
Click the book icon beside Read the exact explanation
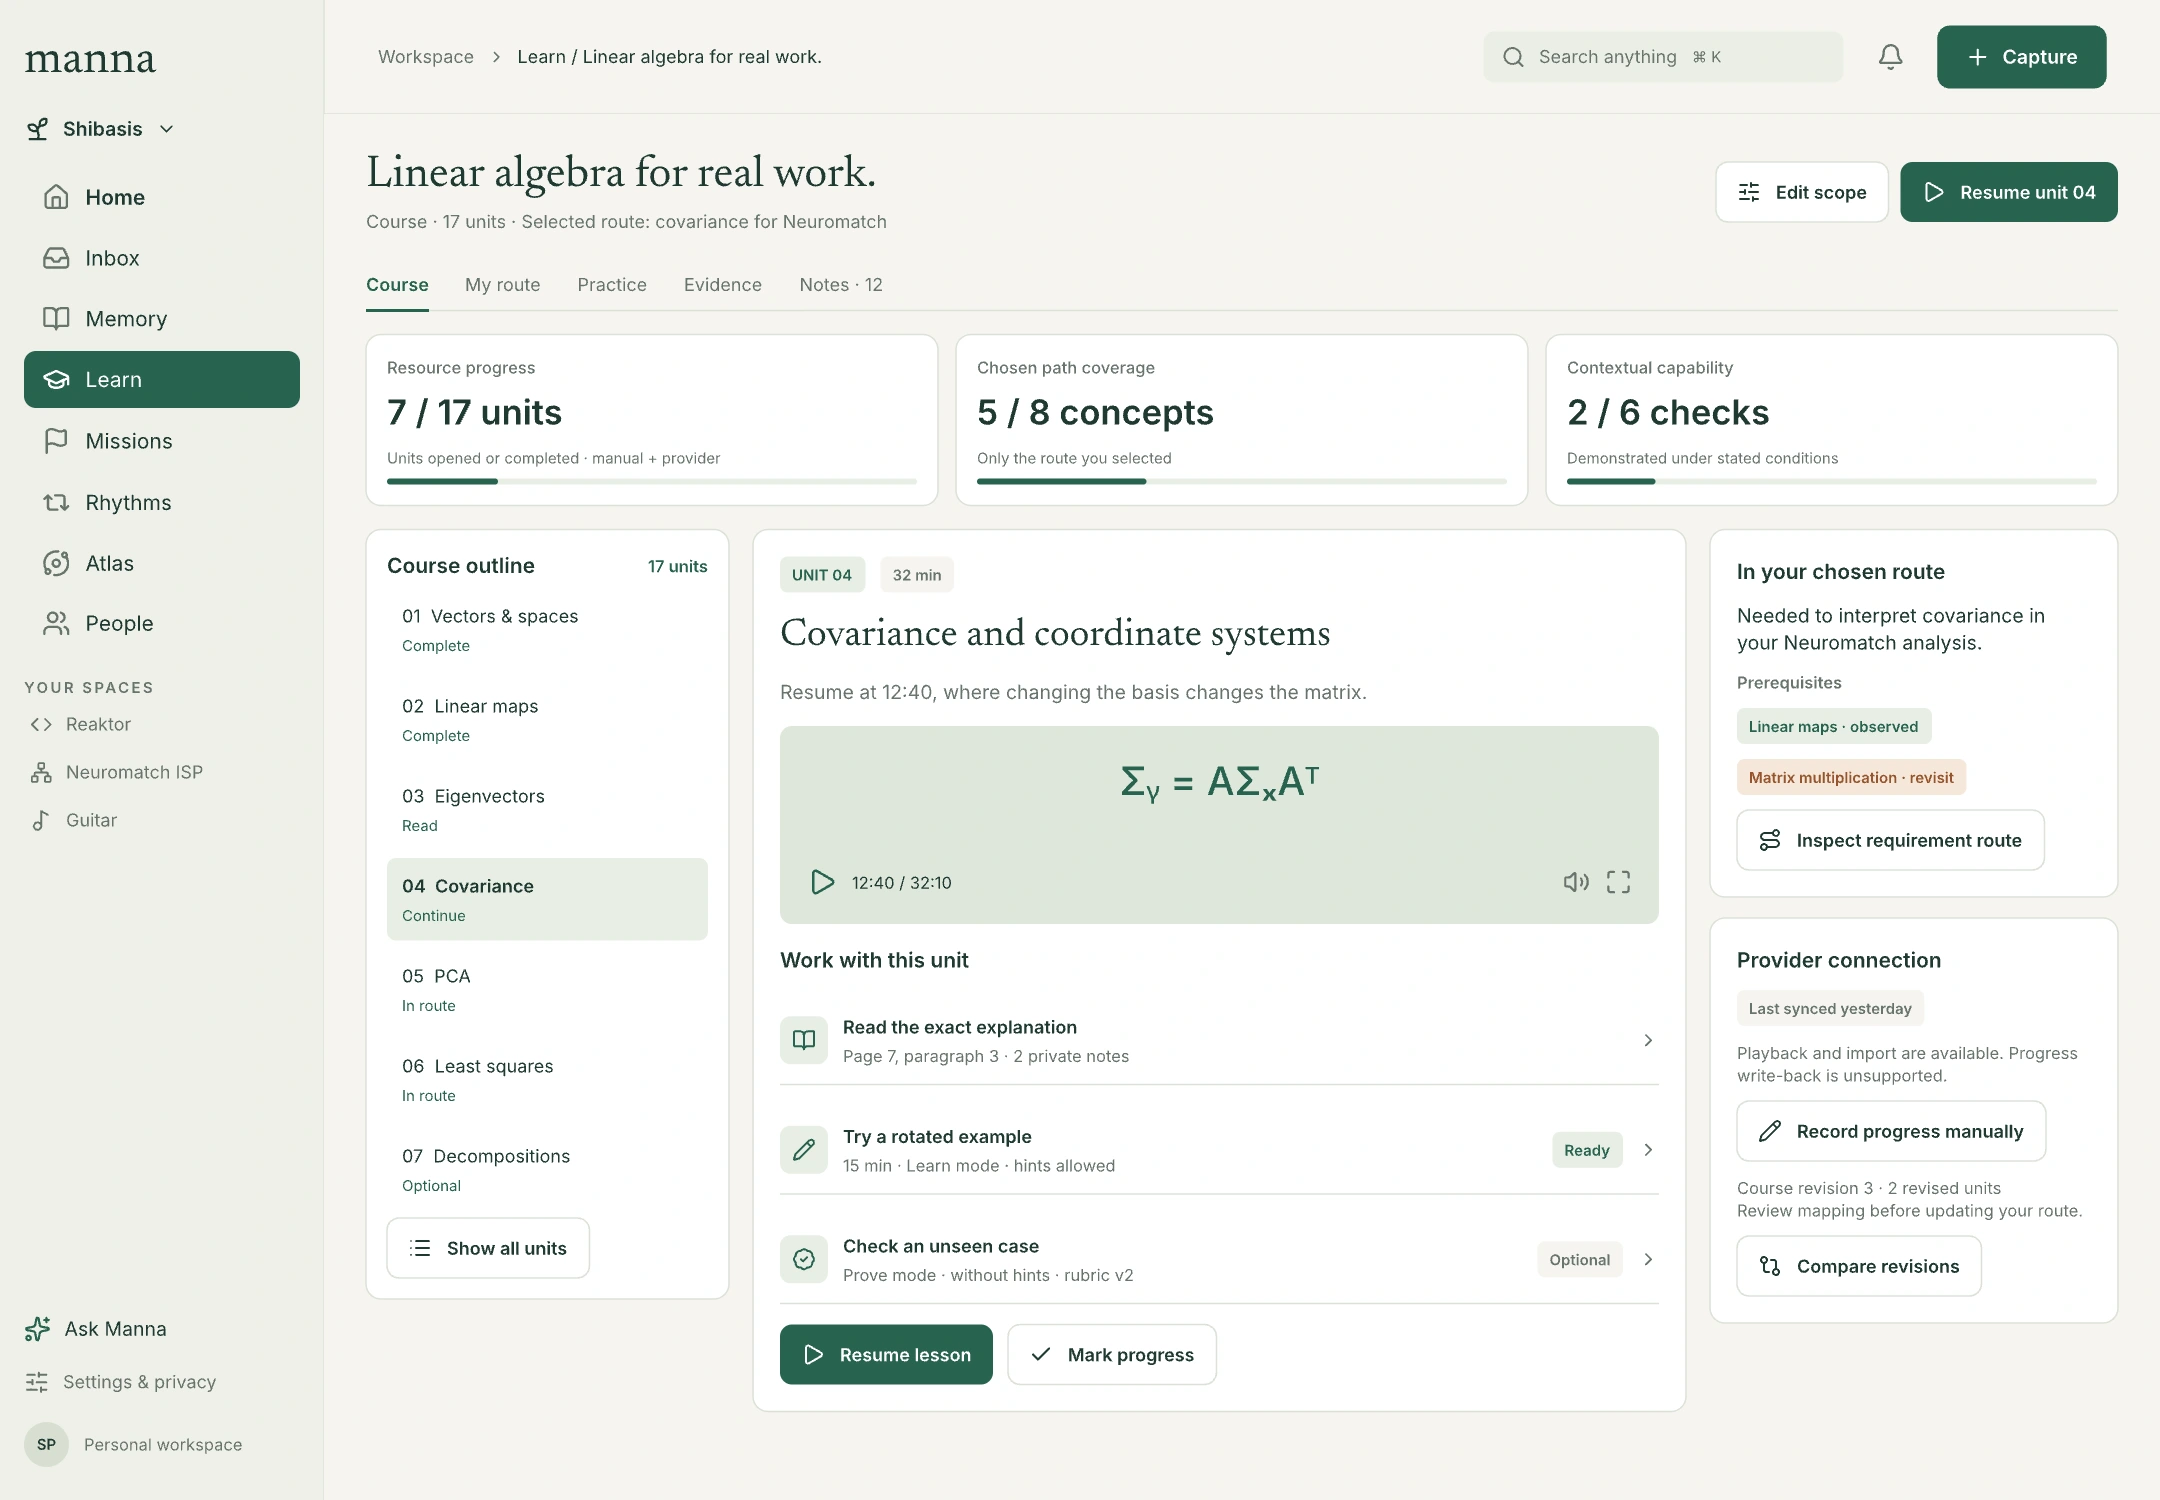pos(804,1040)
